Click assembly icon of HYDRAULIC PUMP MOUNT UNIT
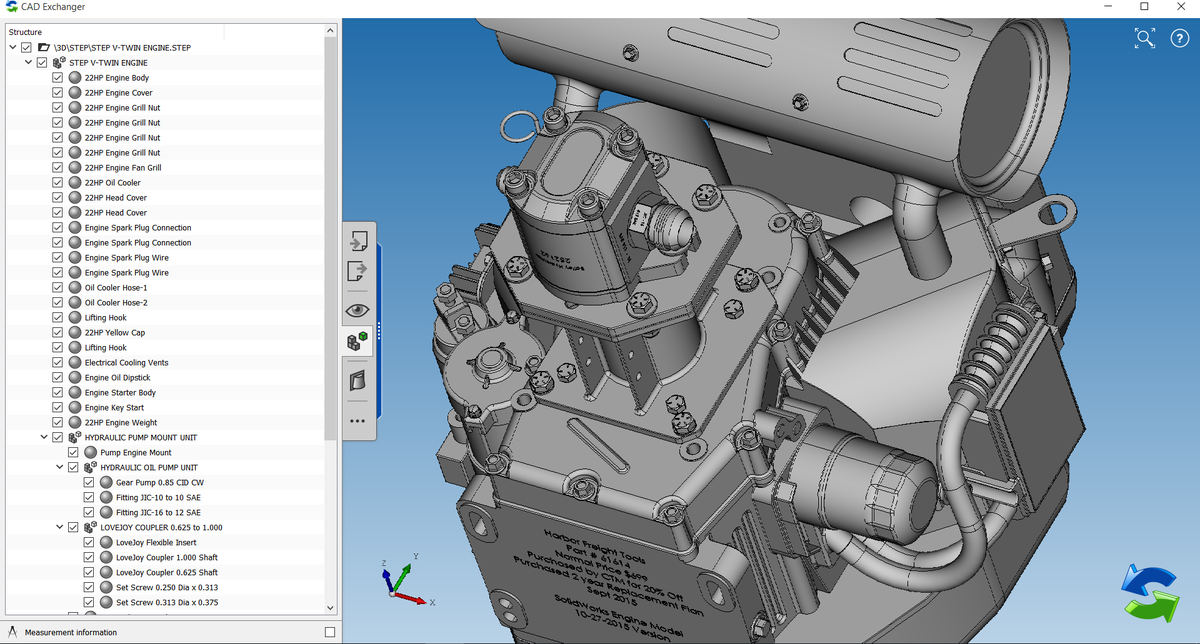 [x=75, y=437]
